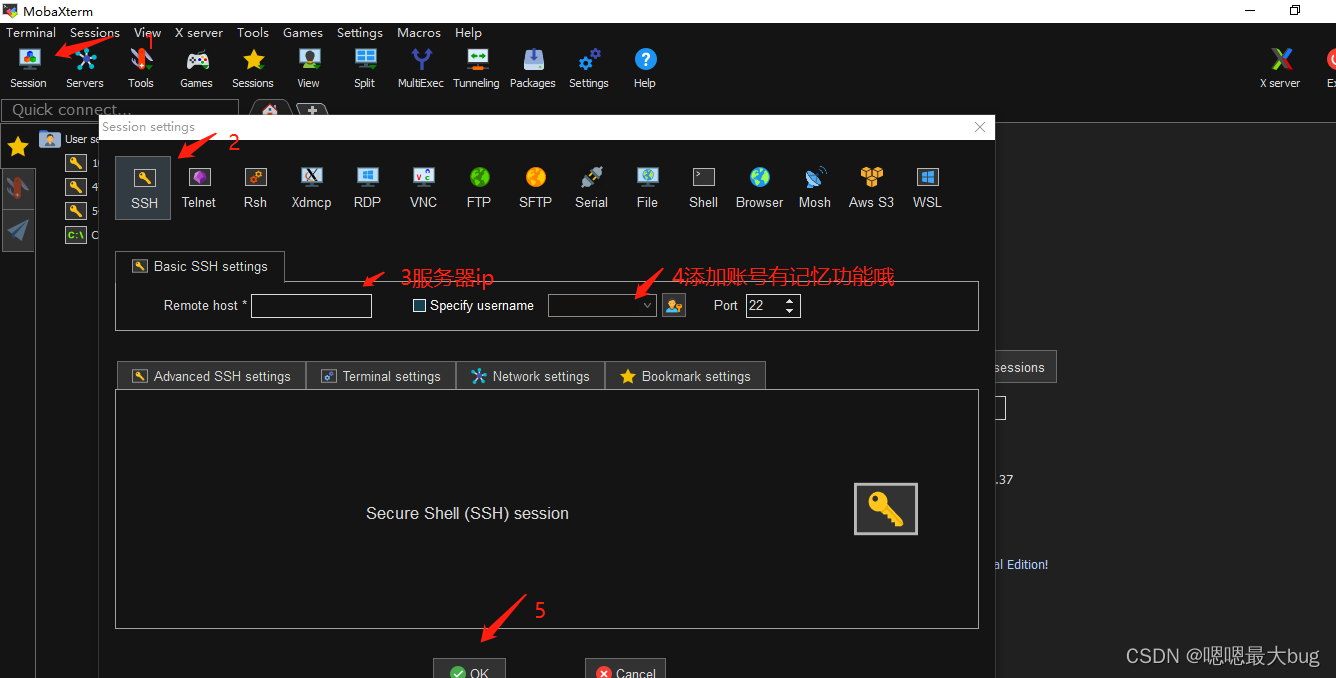Image resolution: width=1336 pixels, height=678 pixels.
Task: Click the manage credentials user icon
Action: [x=674, y=305]
